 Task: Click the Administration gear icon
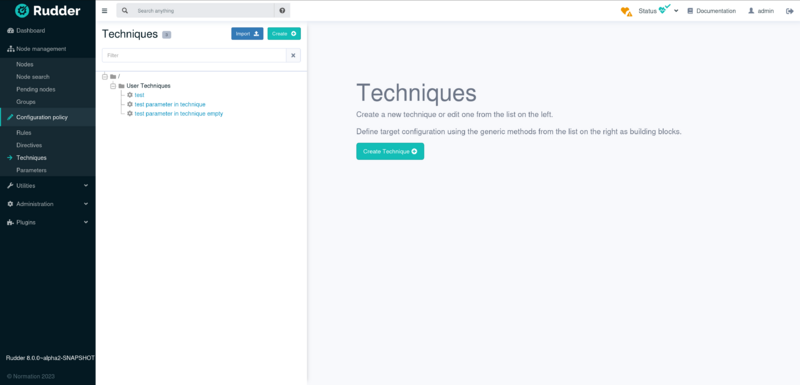tap(10, 204)
